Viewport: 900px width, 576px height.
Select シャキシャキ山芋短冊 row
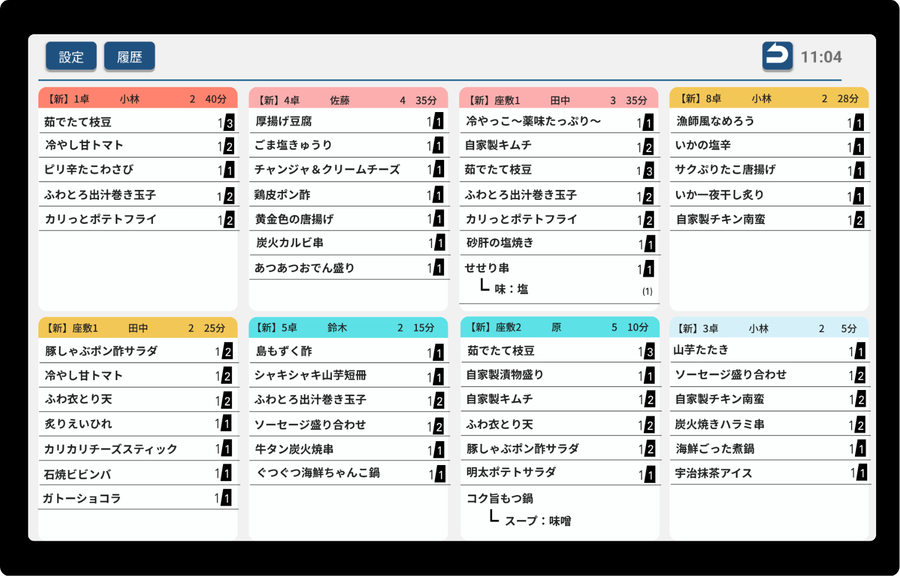[348, 375]
